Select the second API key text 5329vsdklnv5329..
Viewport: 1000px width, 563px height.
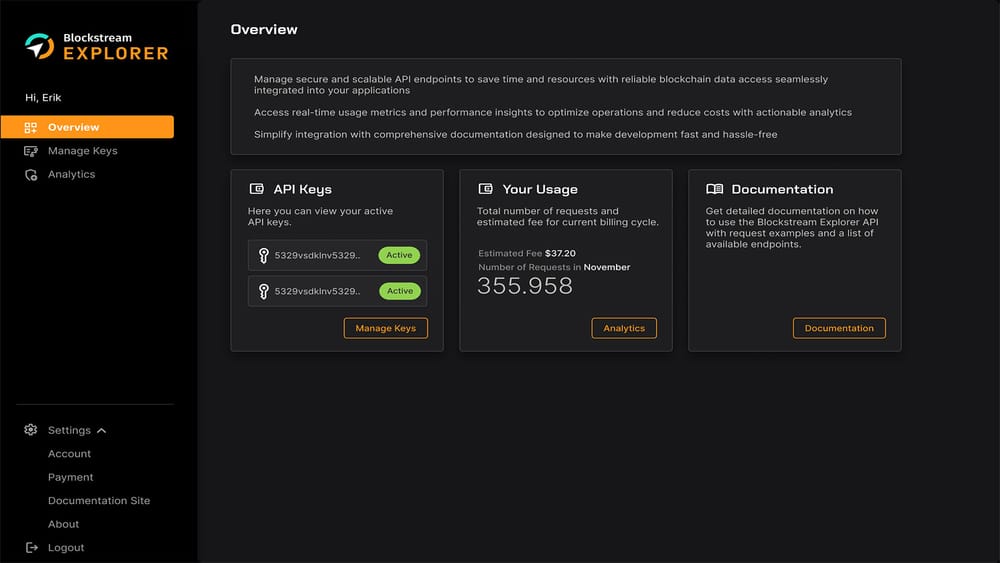coord(317,291)
